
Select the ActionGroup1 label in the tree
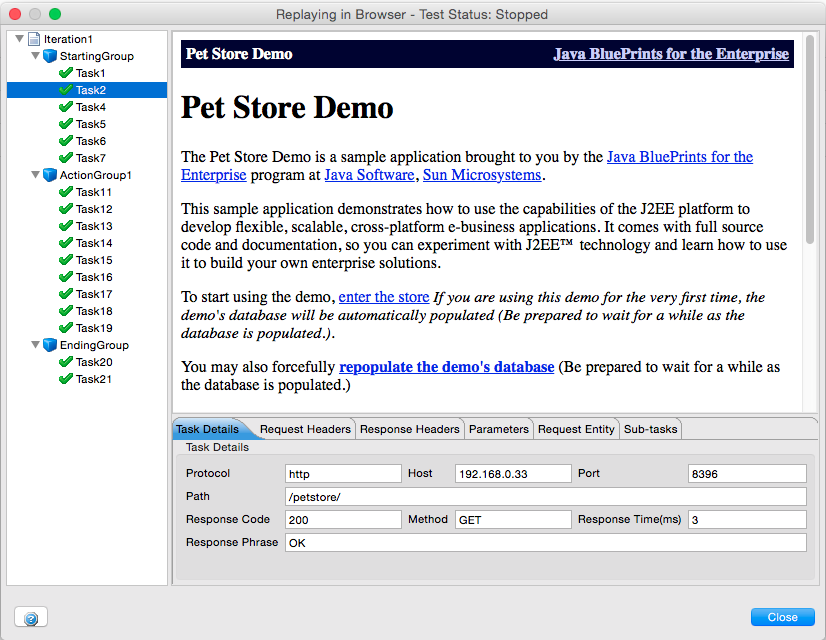(x=95, y=175)
